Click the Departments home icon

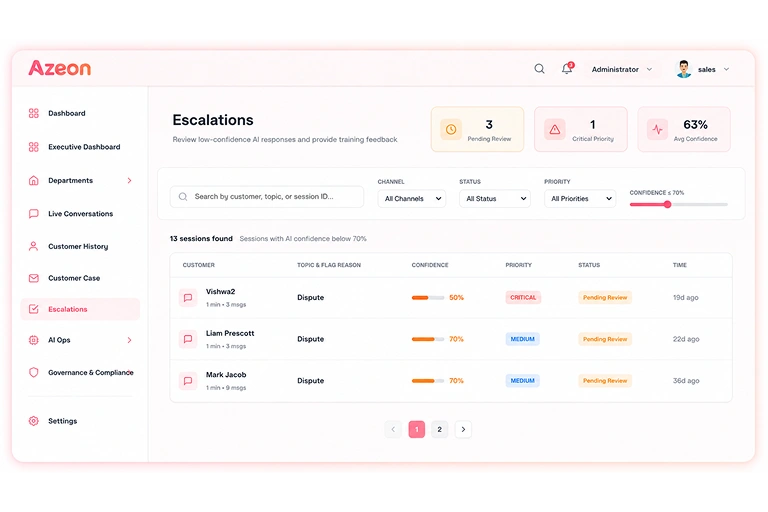33,180
